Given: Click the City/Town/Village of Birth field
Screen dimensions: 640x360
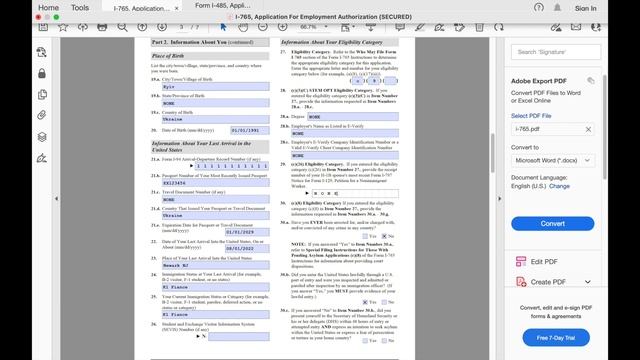Looking at the screenshot, I should [x=216, y=87].
